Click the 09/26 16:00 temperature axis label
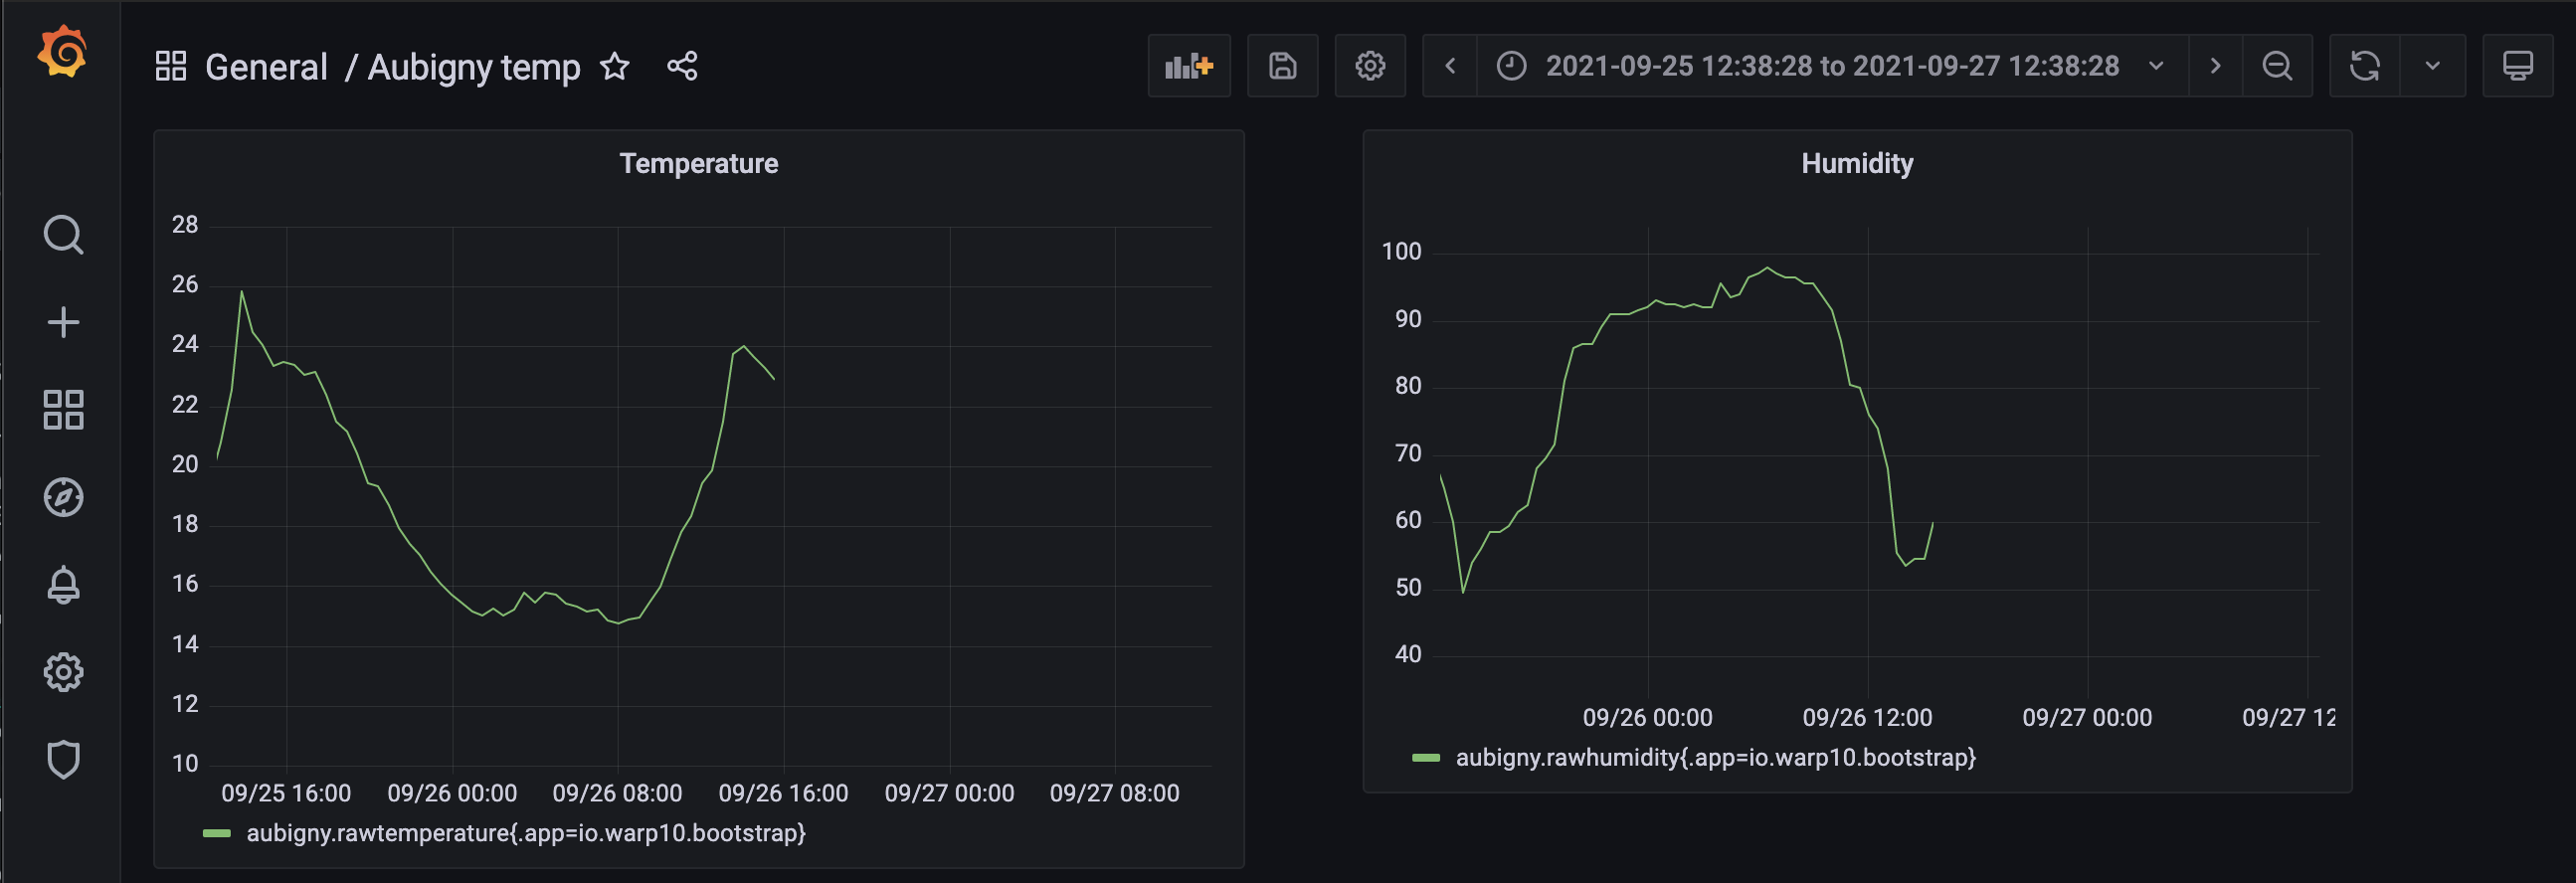The image size is (2576, 883). point(783,793)
